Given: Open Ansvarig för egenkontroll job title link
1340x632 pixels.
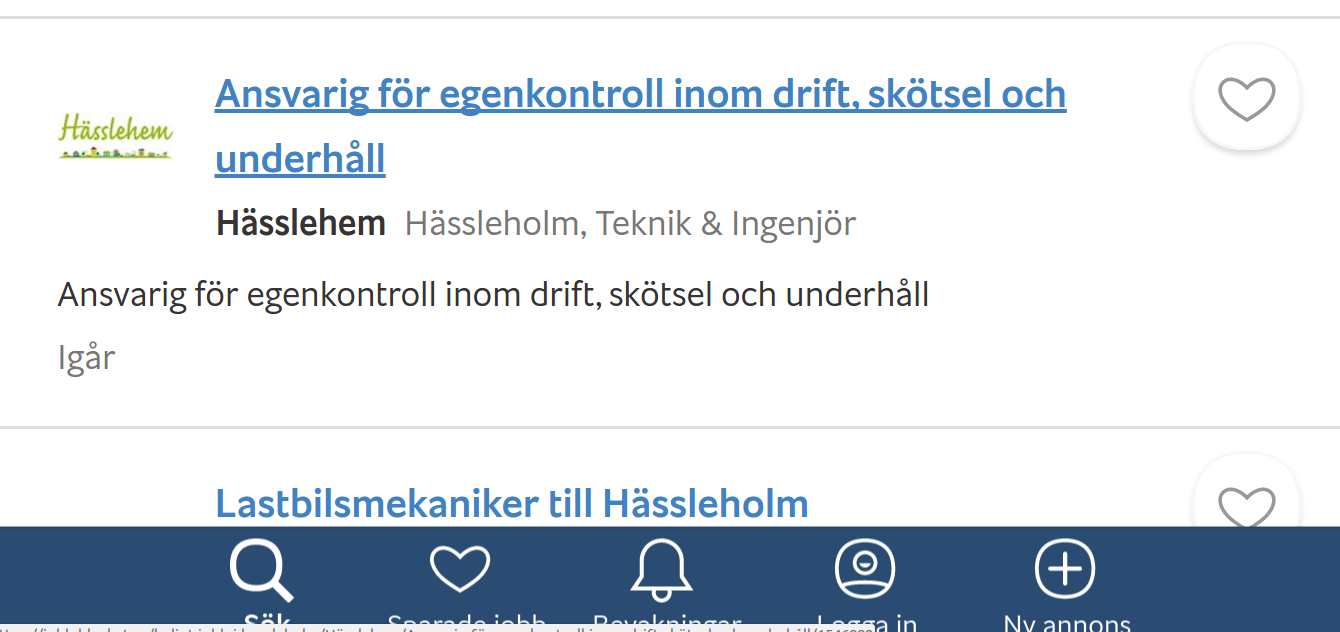Looking at the screenshot, I should (x=640, y=126).
